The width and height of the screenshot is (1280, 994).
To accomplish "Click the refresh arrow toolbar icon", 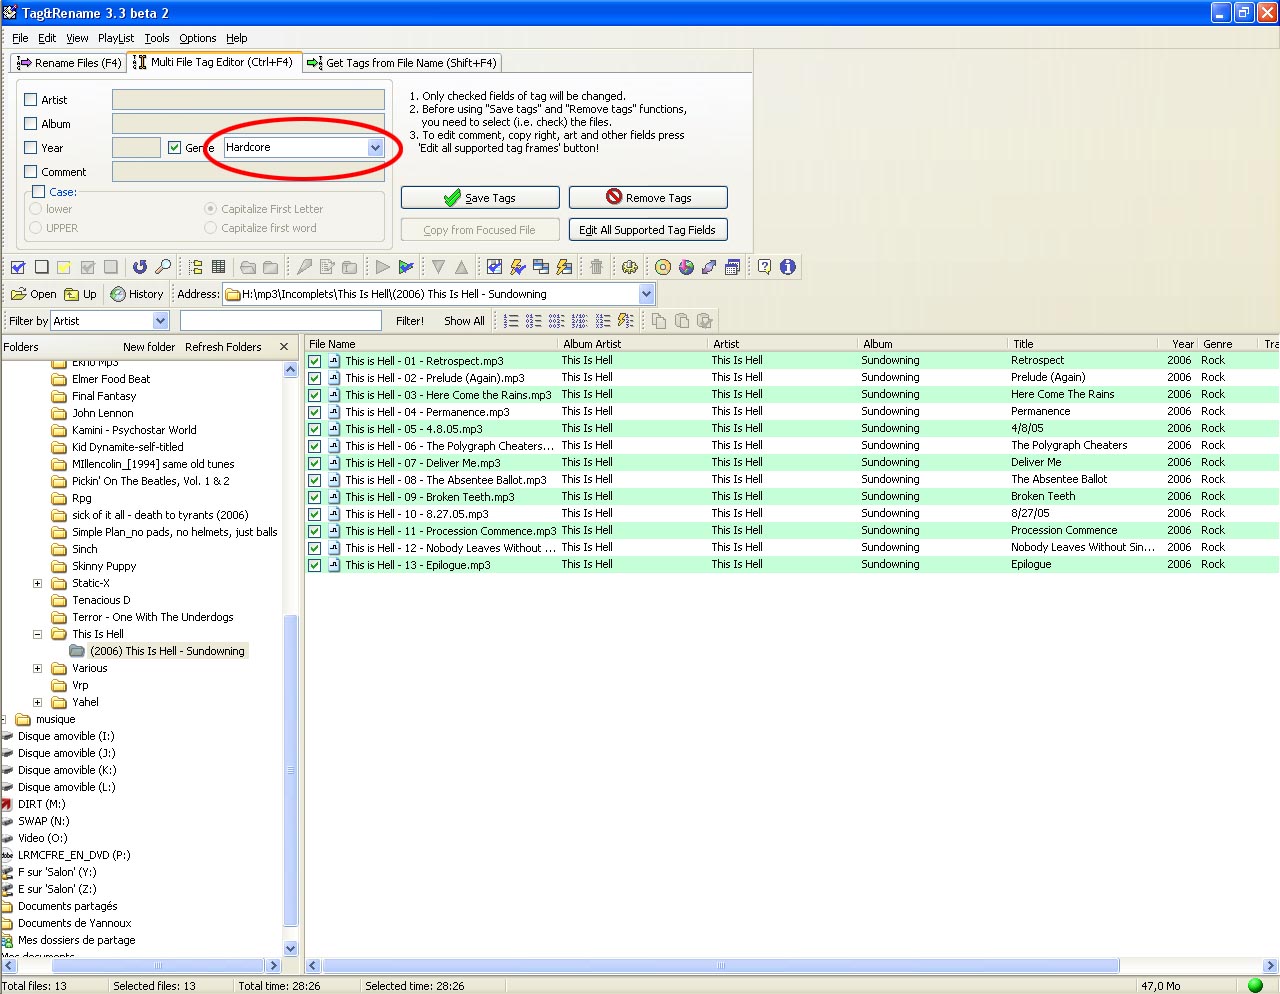I will (x=140, y=267).
